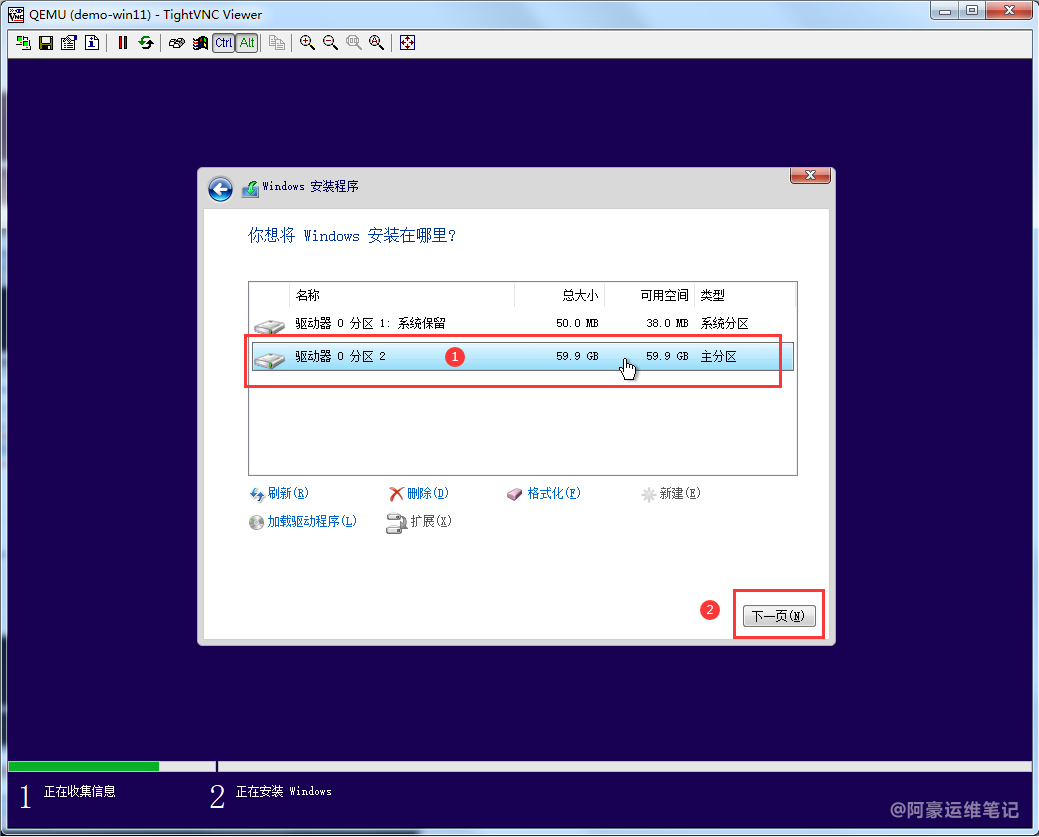
Task: Zoom in on the remote view
Action: [307, 43]
